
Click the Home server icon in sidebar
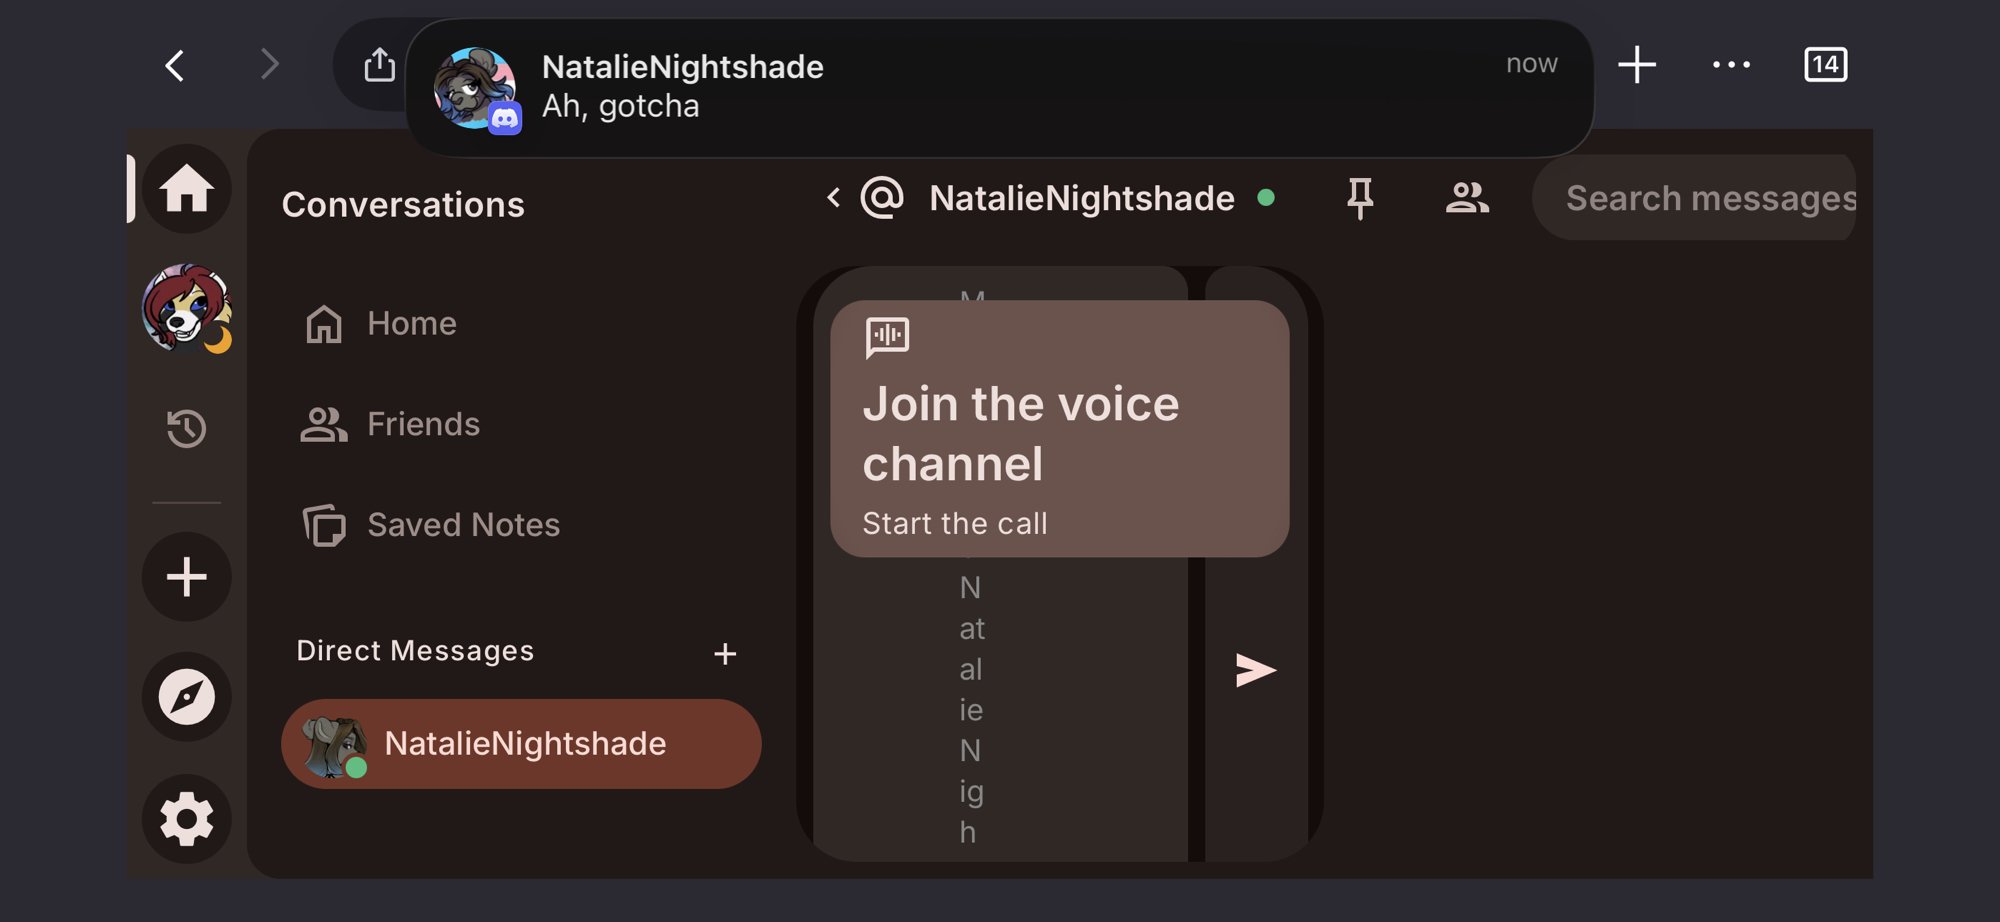coord(187,189)
